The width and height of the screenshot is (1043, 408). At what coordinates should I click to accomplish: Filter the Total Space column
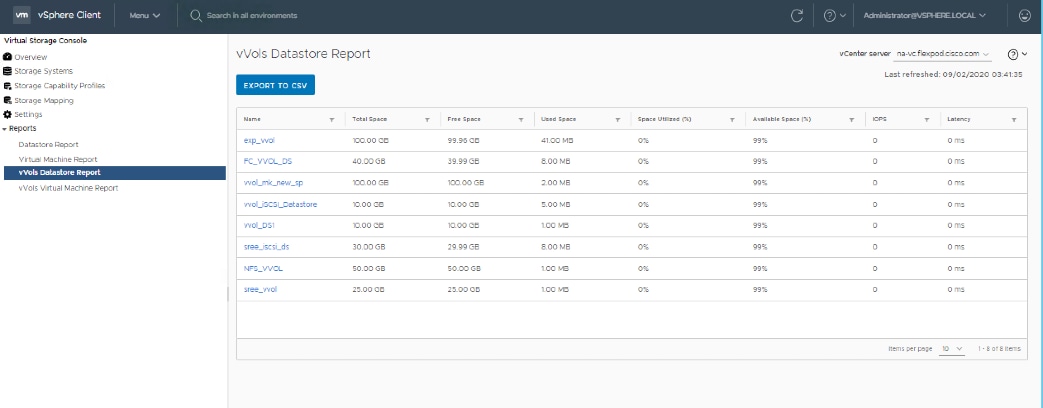tap(427, 120)
